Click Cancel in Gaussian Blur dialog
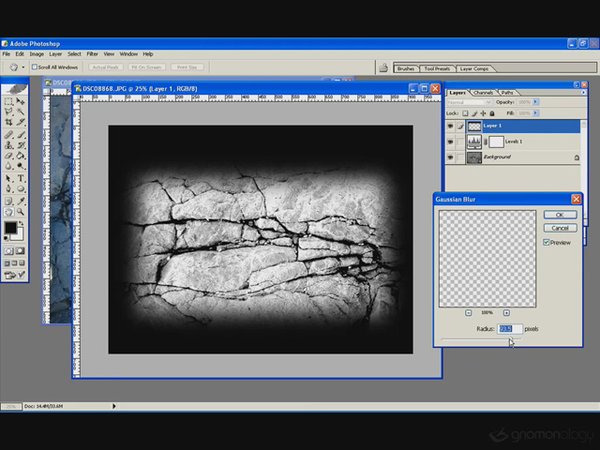 [x=560, y=228]
